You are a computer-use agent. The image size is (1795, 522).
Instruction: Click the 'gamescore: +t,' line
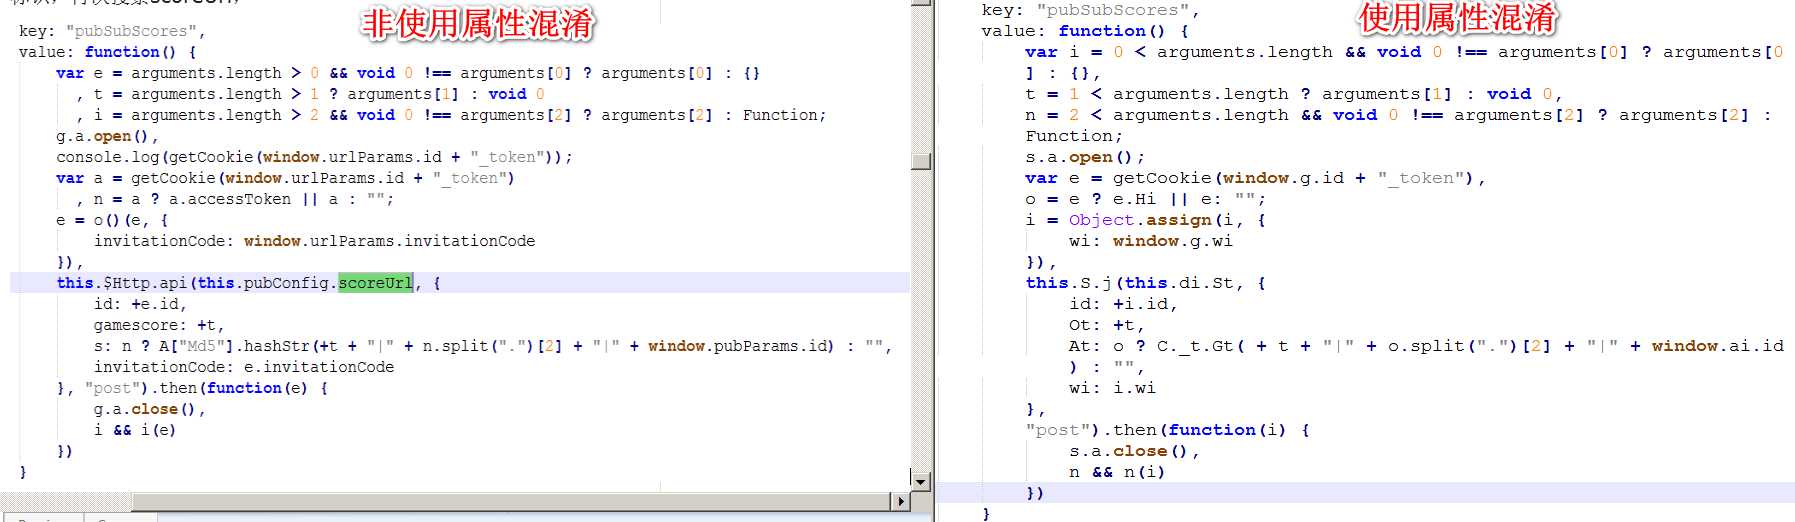coord(159,325)
